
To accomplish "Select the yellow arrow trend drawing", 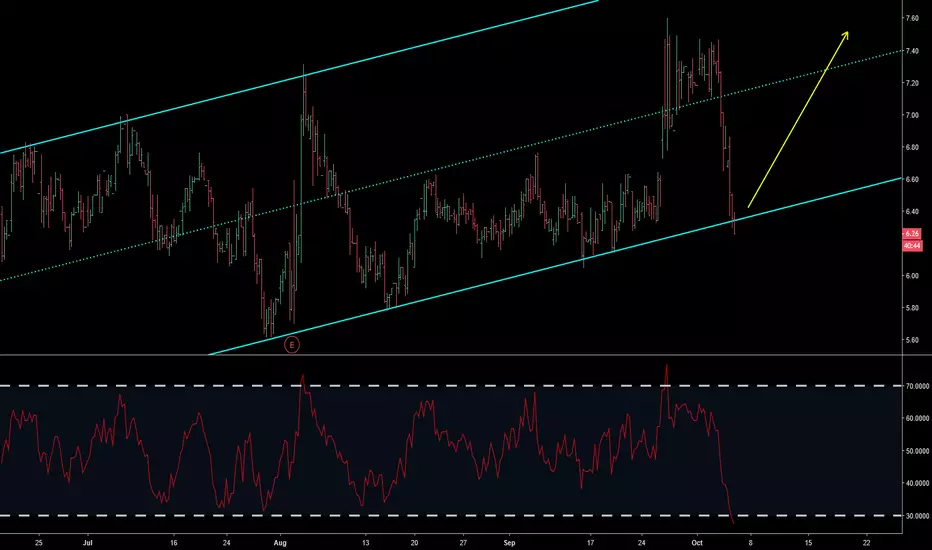I will coord(798,119).
